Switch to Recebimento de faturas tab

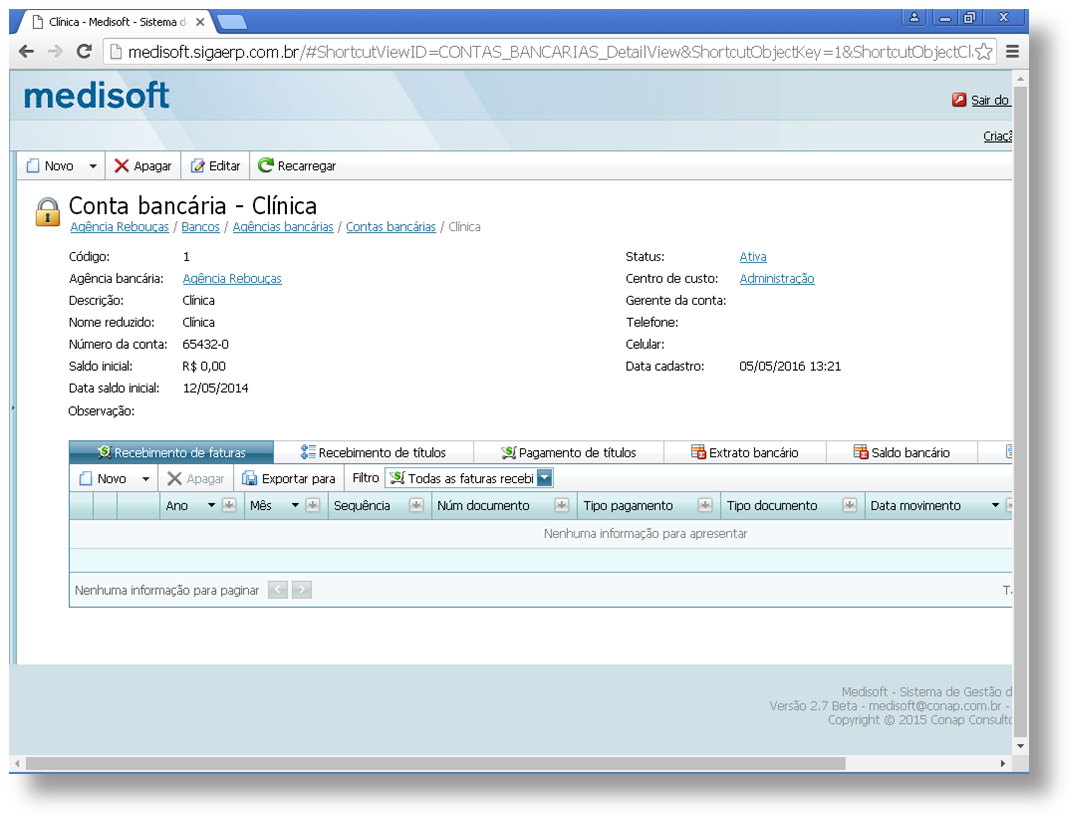pyautogui.click(x=171, y=452)
